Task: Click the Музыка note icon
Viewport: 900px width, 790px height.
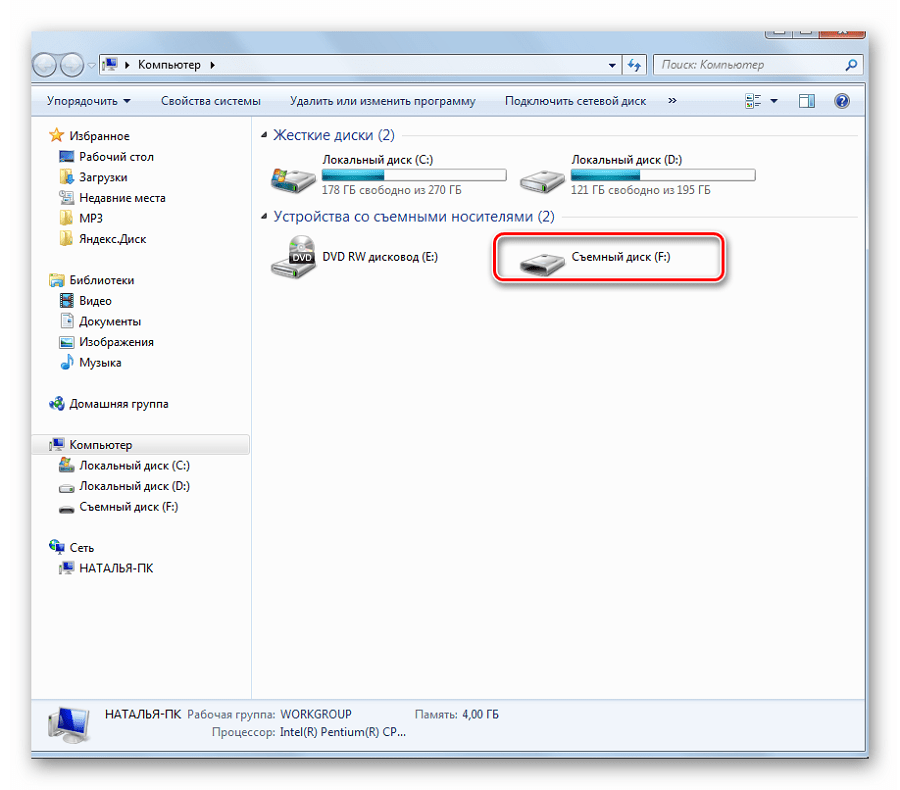Action: click(67, 362)
